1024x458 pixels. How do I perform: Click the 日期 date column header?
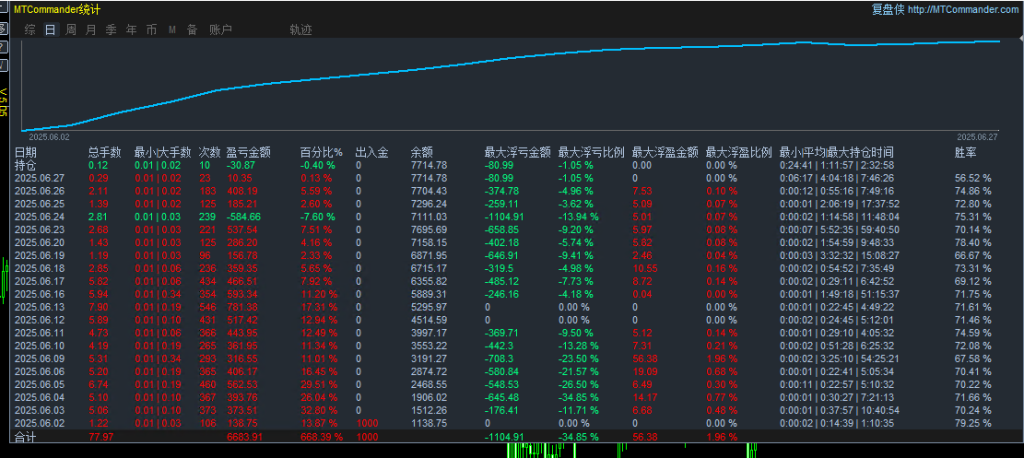(25, 153)
